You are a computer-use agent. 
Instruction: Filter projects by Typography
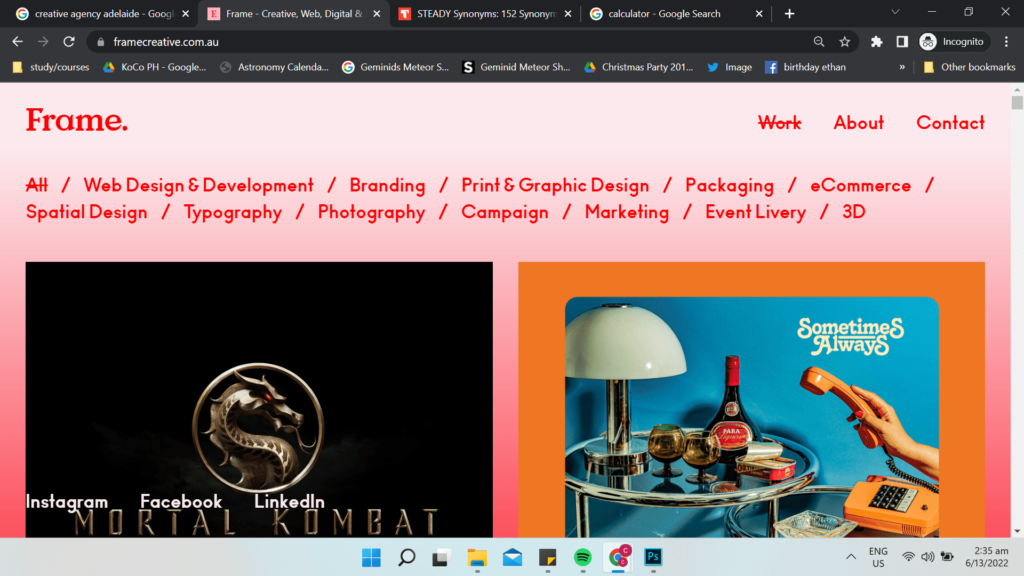pyautogui.click(x=232, y=212)
